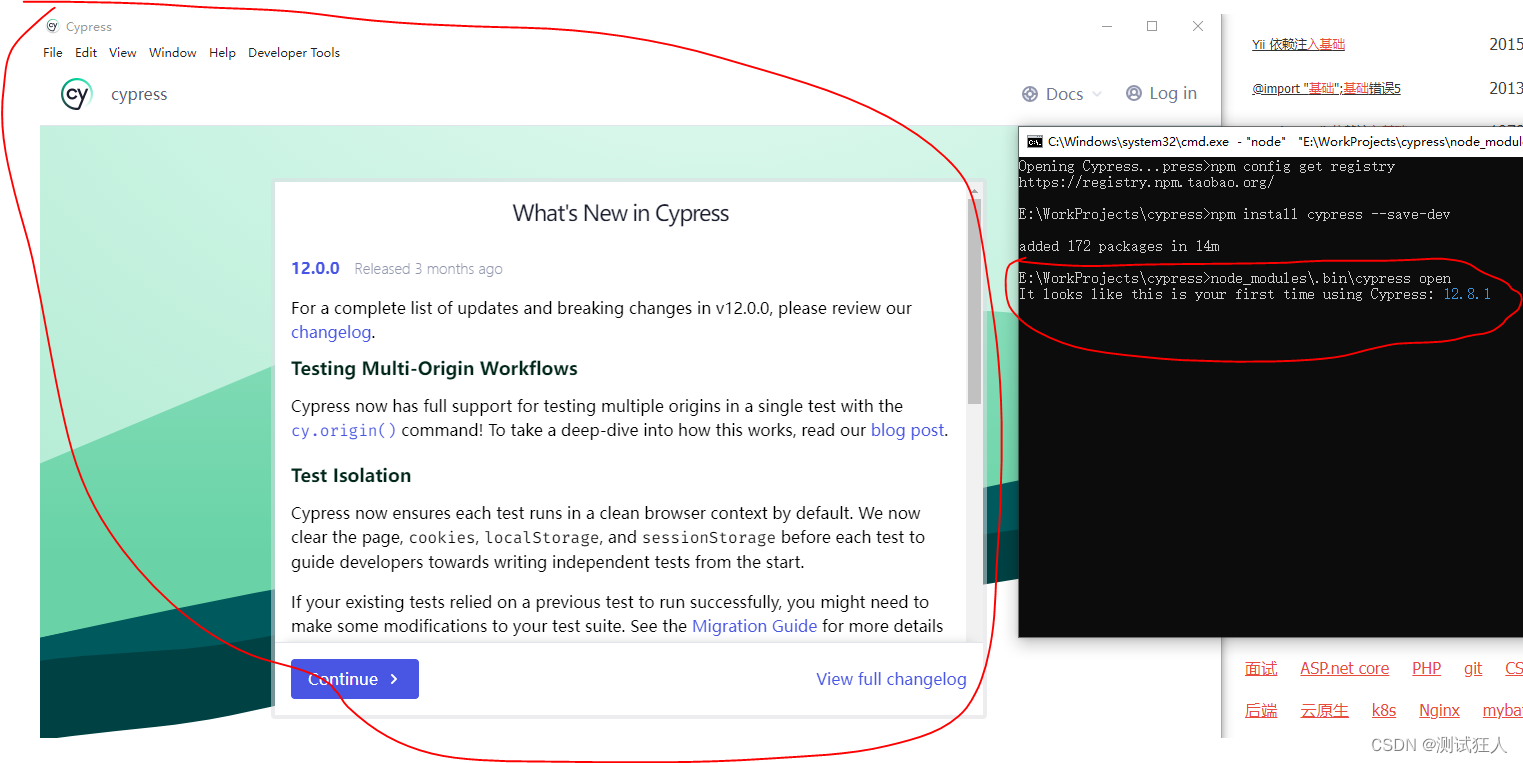Click the Cypress icon in the window title bar

pos(52,26)
